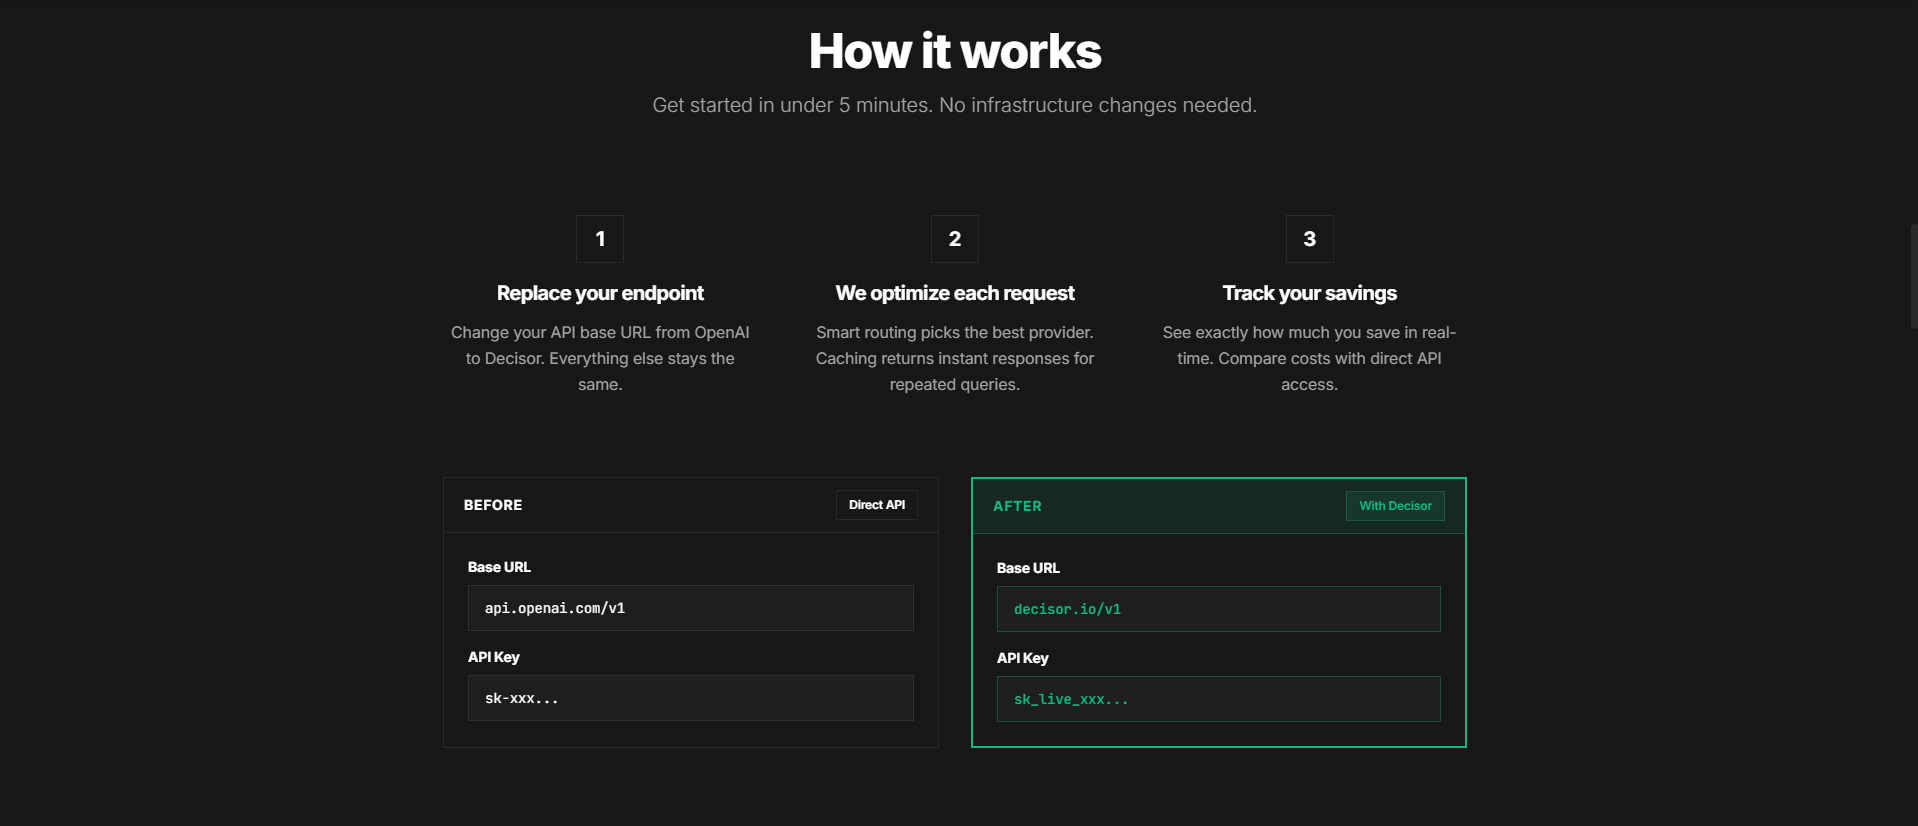Click the API Key label in AFTER card
This screenshot has width=1918, height=826.
coord(1023,658)
